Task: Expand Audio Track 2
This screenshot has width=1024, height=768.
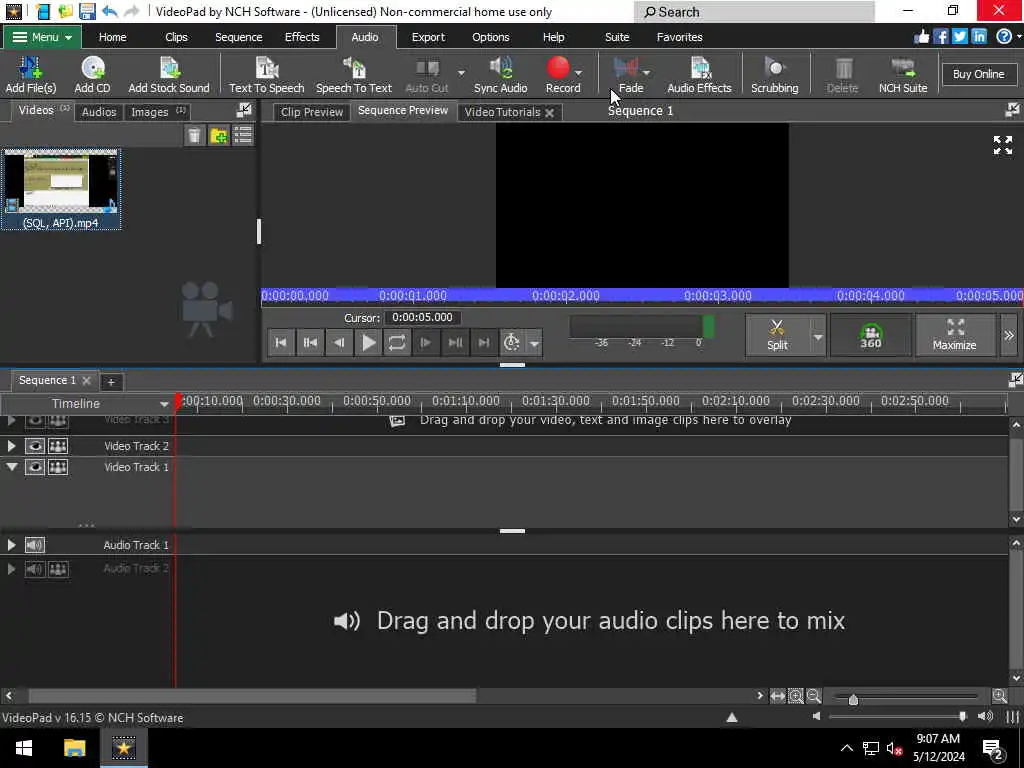Action: click(x=11, y=569)
